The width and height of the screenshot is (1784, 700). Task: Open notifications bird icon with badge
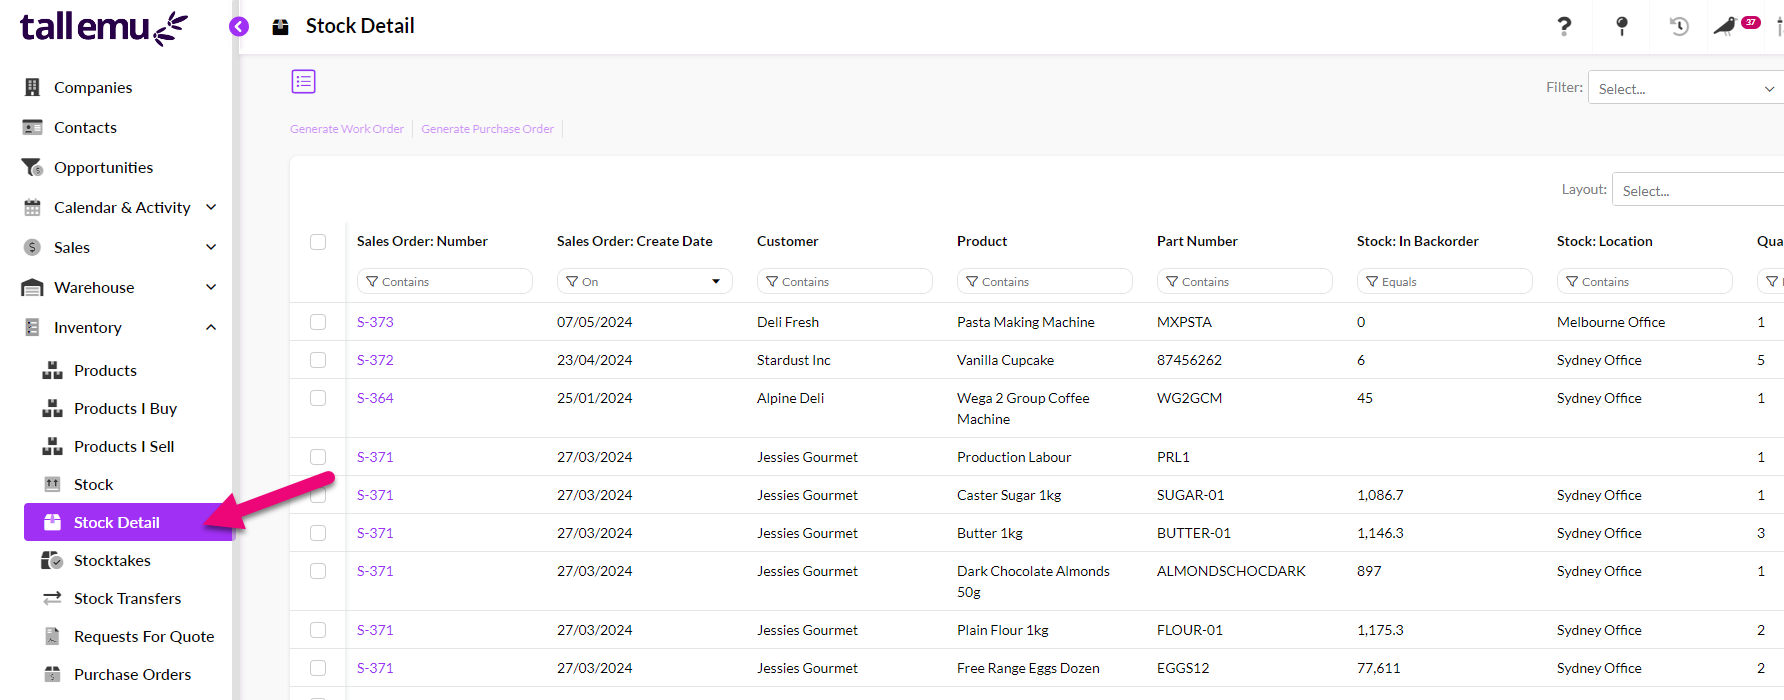[1735, 25]
